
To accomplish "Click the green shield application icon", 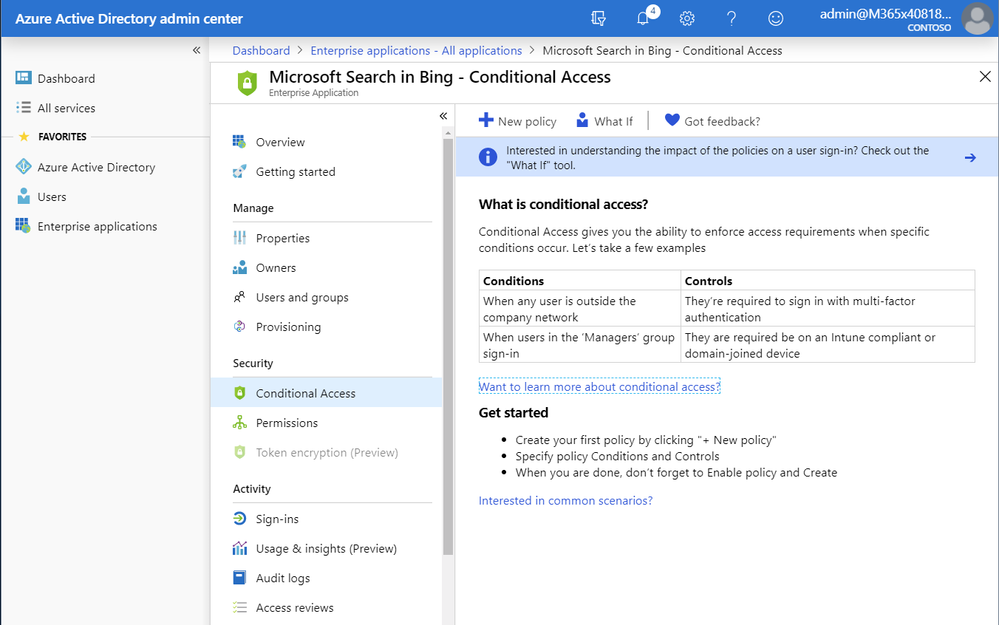I will (x=247, y=83).
